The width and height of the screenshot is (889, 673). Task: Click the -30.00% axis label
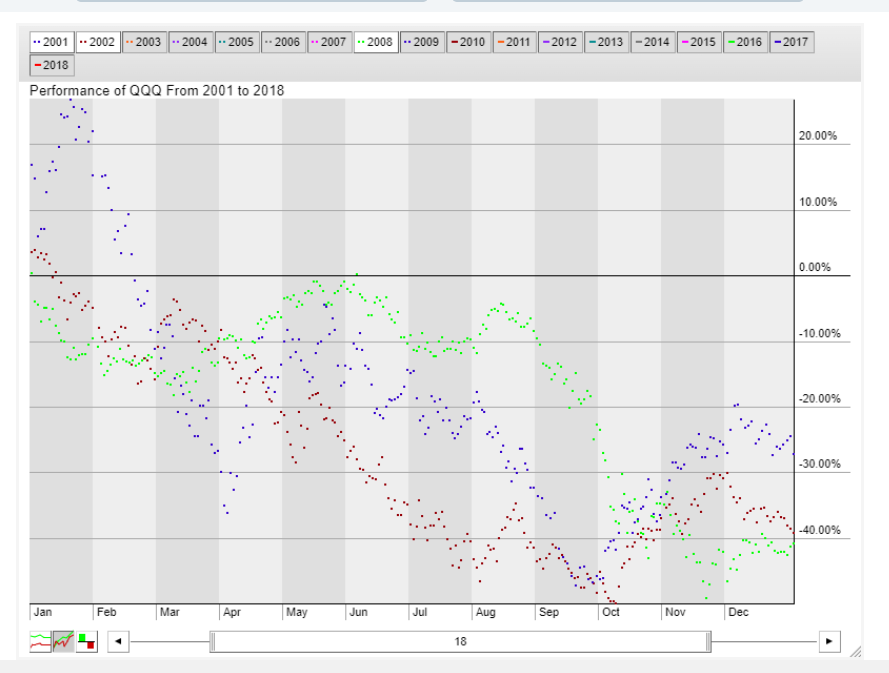coord(820,464)
